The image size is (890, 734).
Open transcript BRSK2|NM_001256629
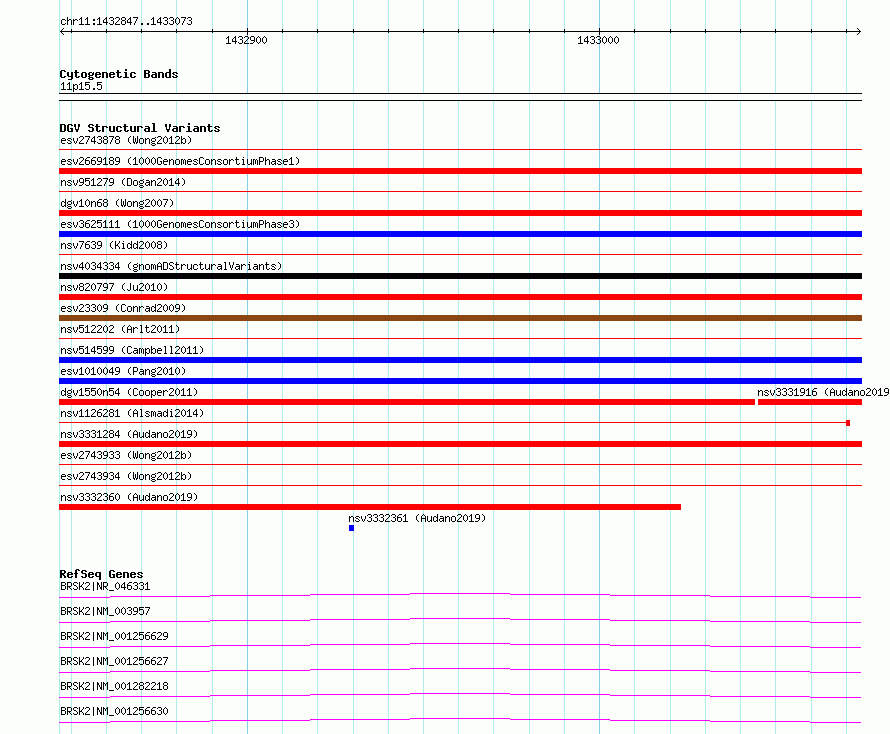click(114, 636)
